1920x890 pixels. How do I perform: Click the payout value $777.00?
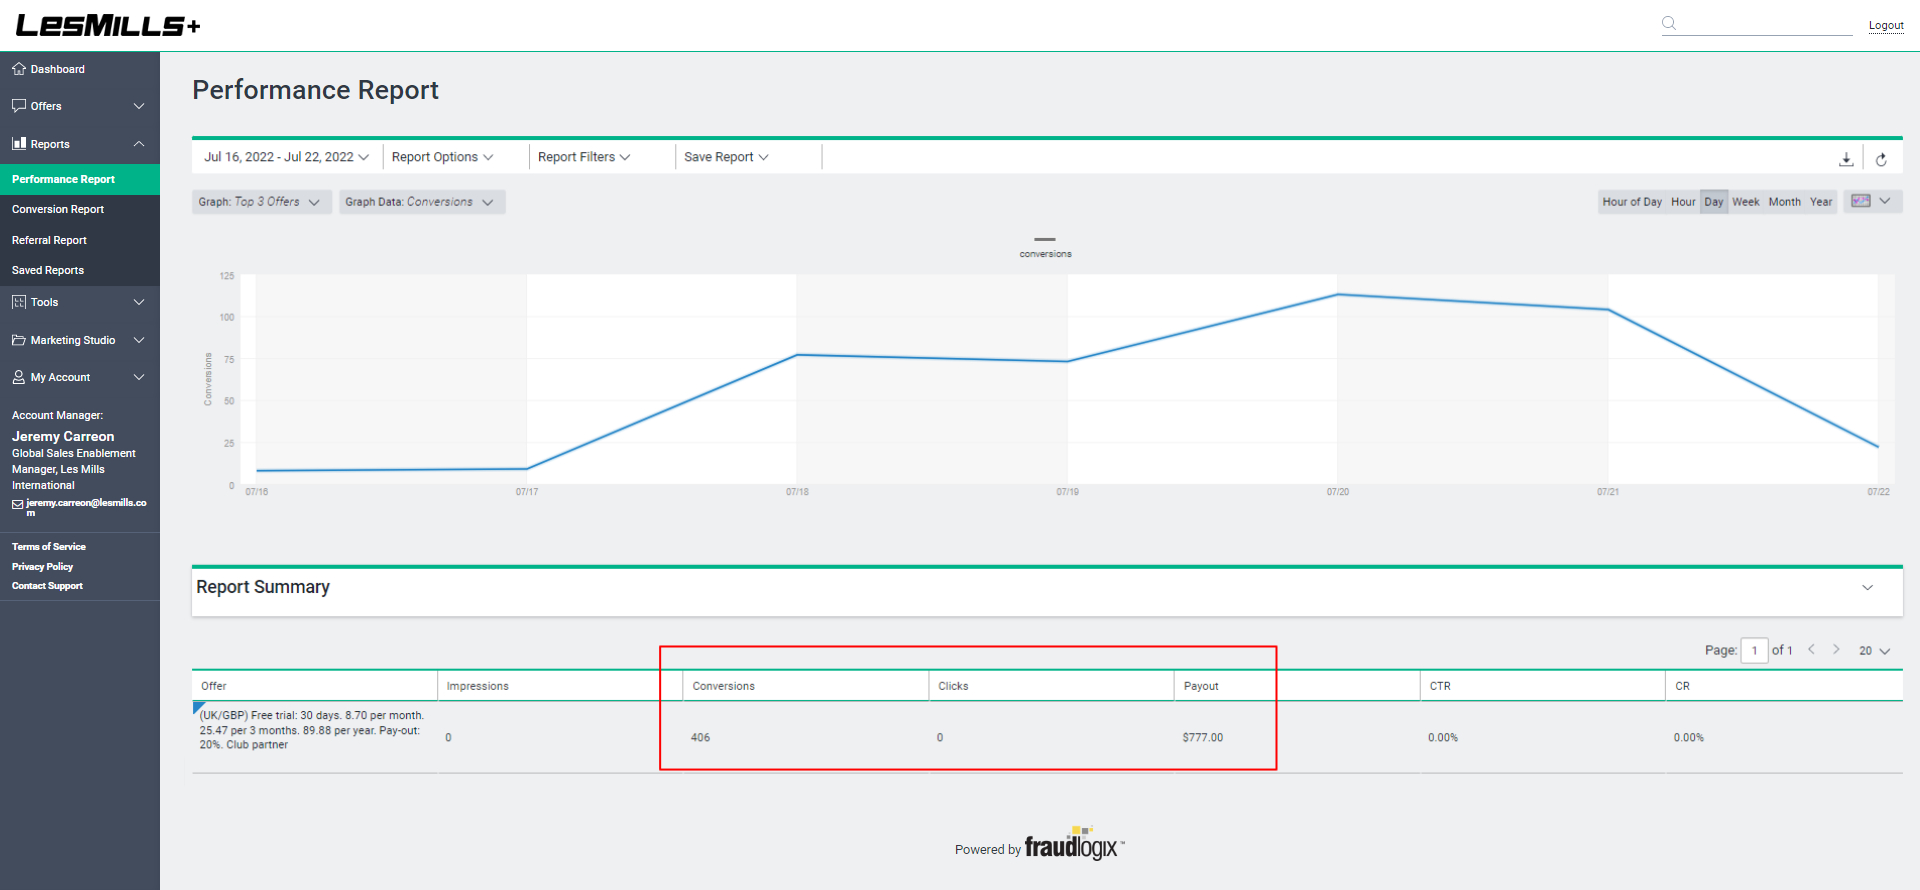tap(1202, 738)
